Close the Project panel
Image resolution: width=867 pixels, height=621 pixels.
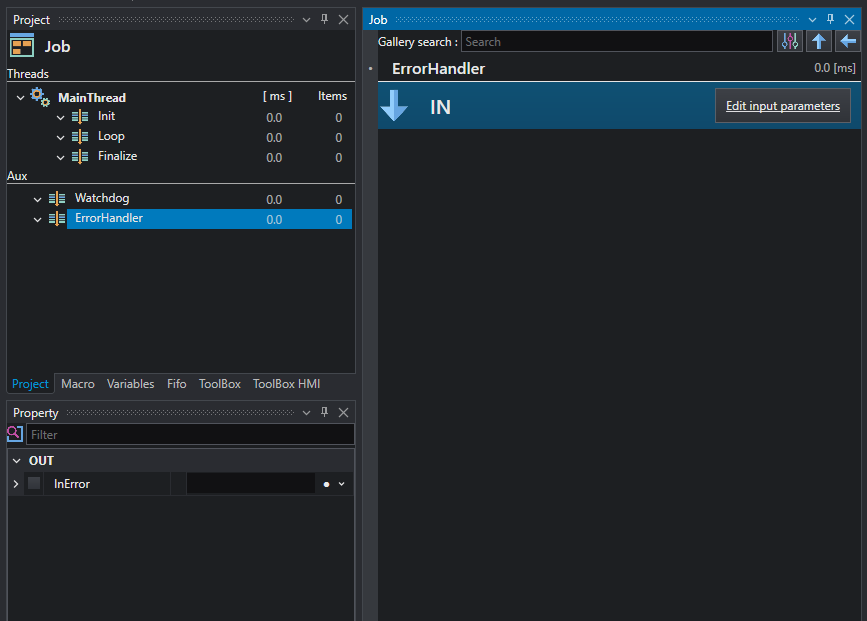(x=343, y=19)
